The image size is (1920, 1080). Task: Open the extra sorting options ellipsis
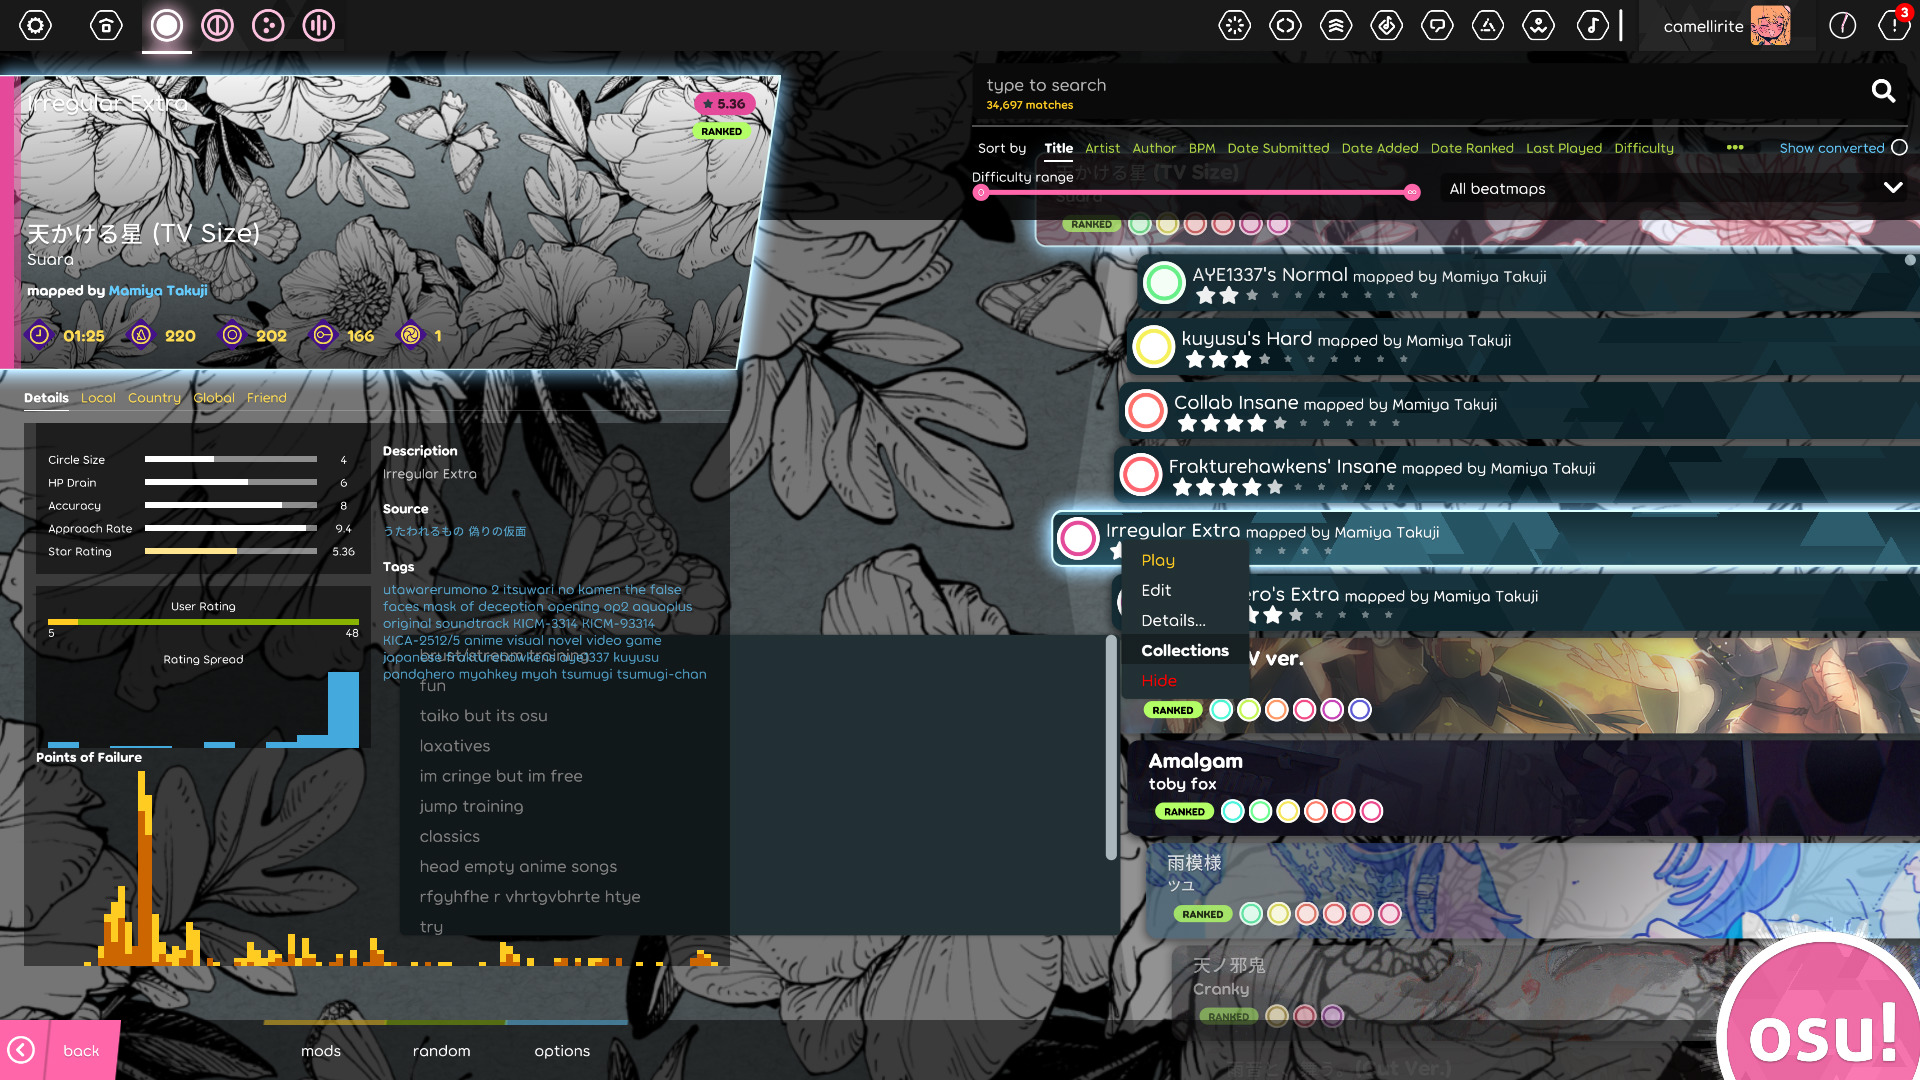click(x=1735, y=147)
